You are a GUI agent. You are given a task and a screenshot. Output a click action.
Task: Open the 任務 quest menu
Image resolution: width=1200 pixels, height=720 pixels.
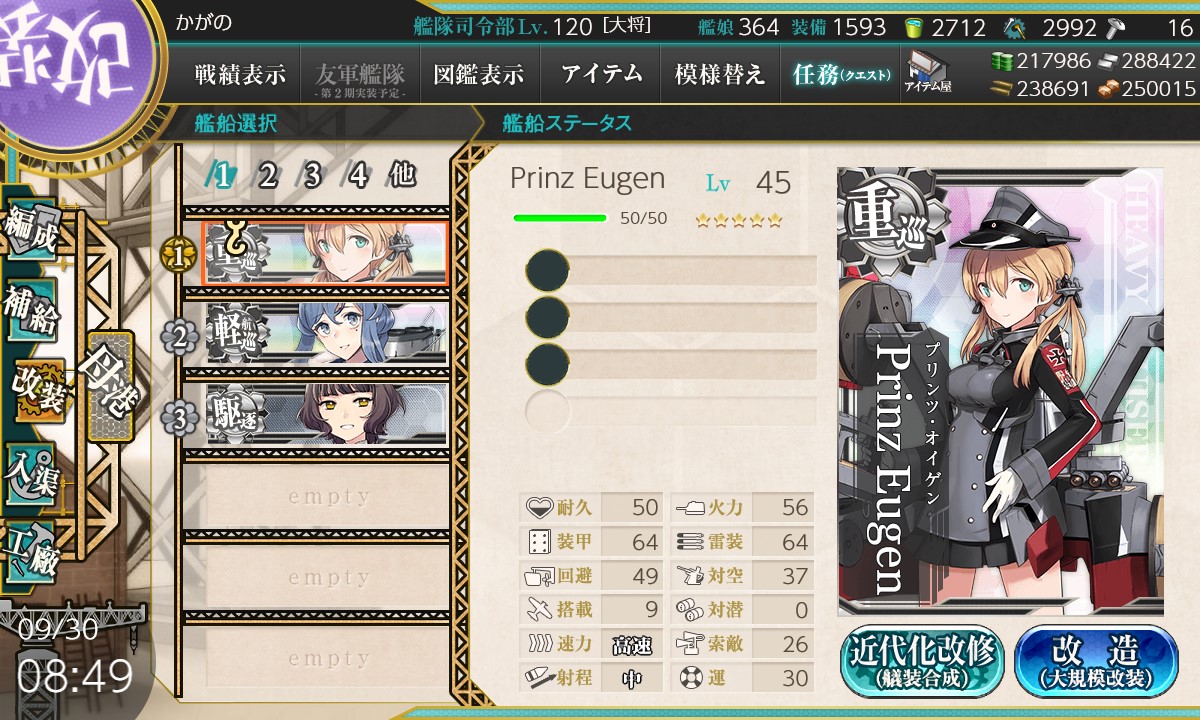point(840,74)
